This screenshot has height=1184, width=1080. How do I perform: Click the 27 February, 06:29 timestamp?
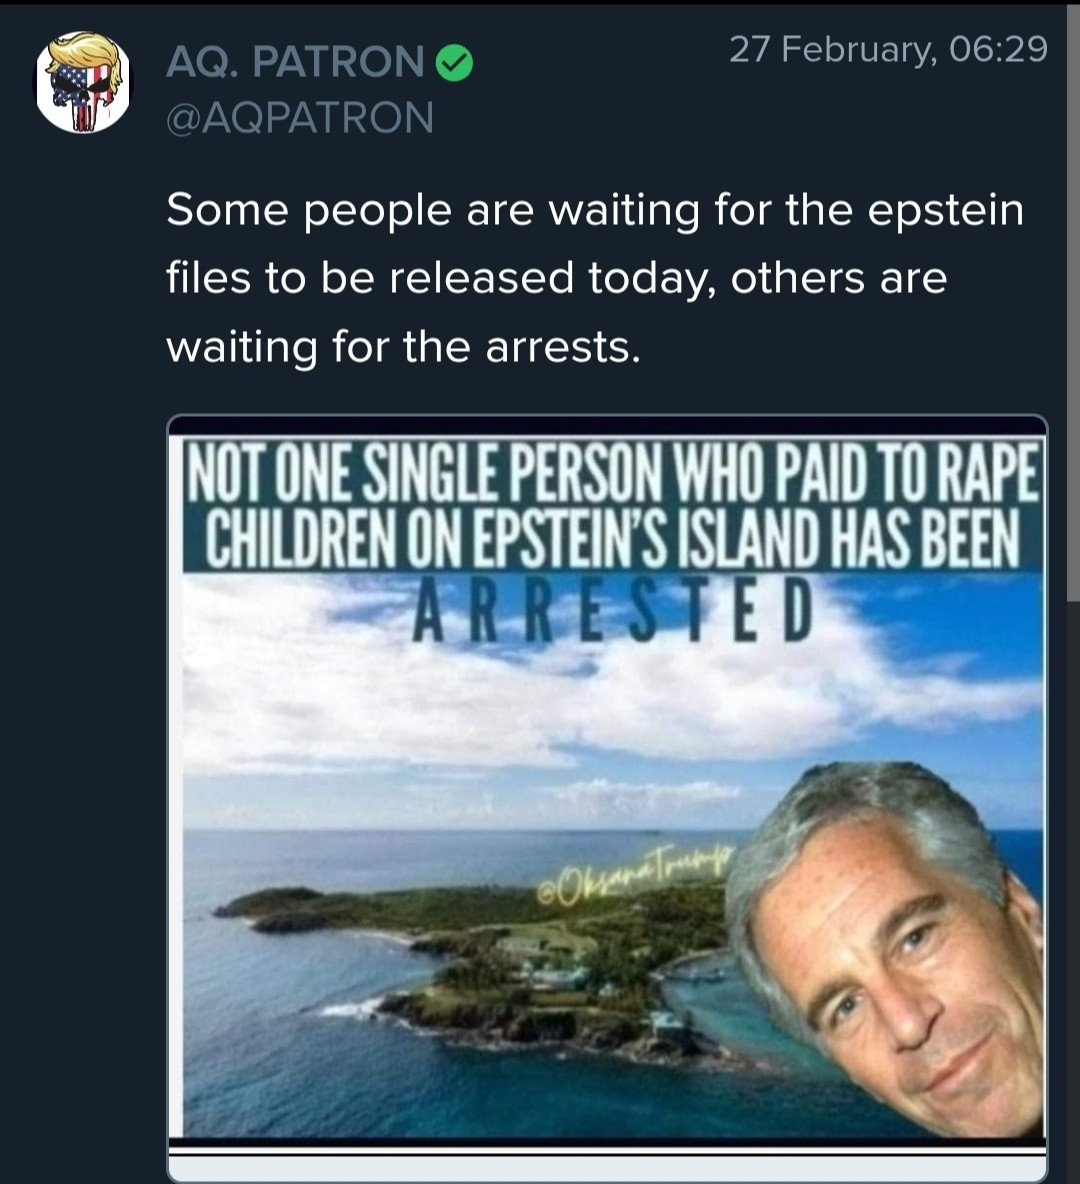(x=888, y=48)
